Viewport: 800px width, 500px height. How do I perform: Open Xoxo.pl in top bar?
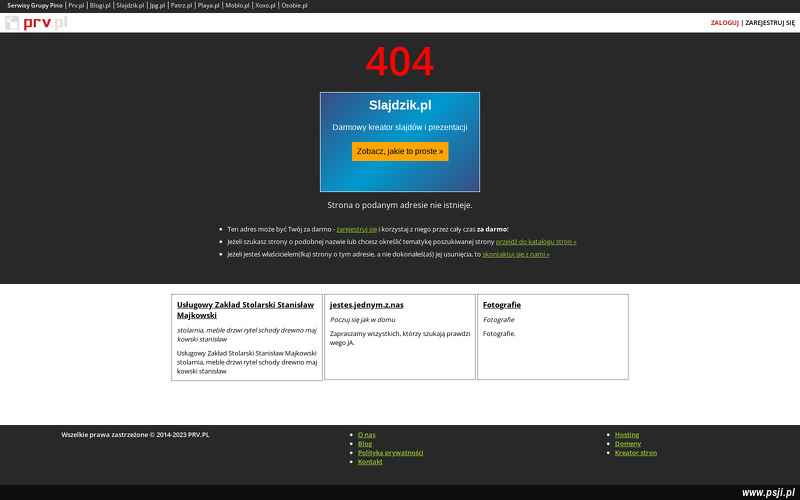click(265, 6)
